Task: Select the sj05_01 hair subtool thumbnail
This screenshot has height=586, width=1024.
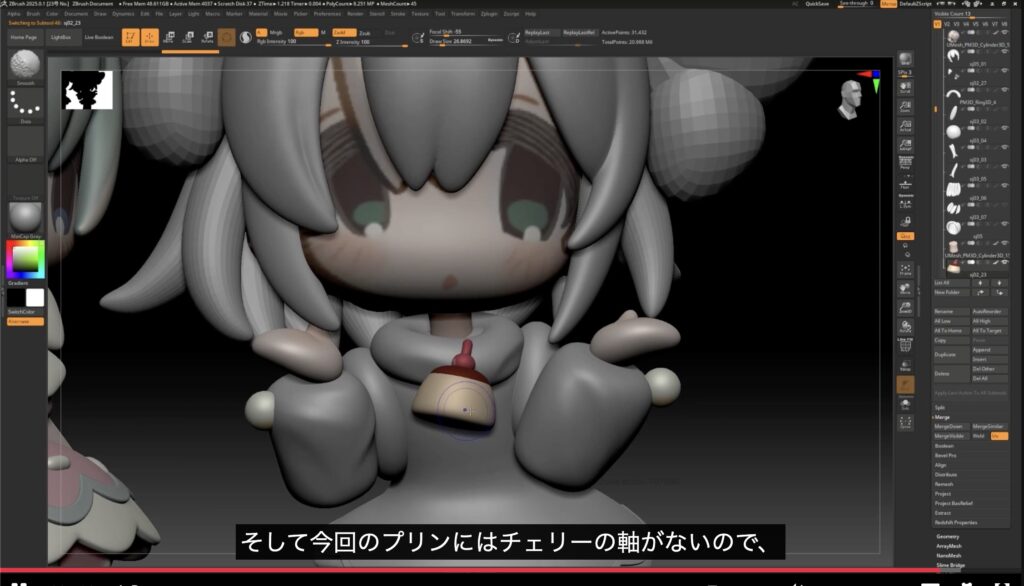Action: click(953, 56)
